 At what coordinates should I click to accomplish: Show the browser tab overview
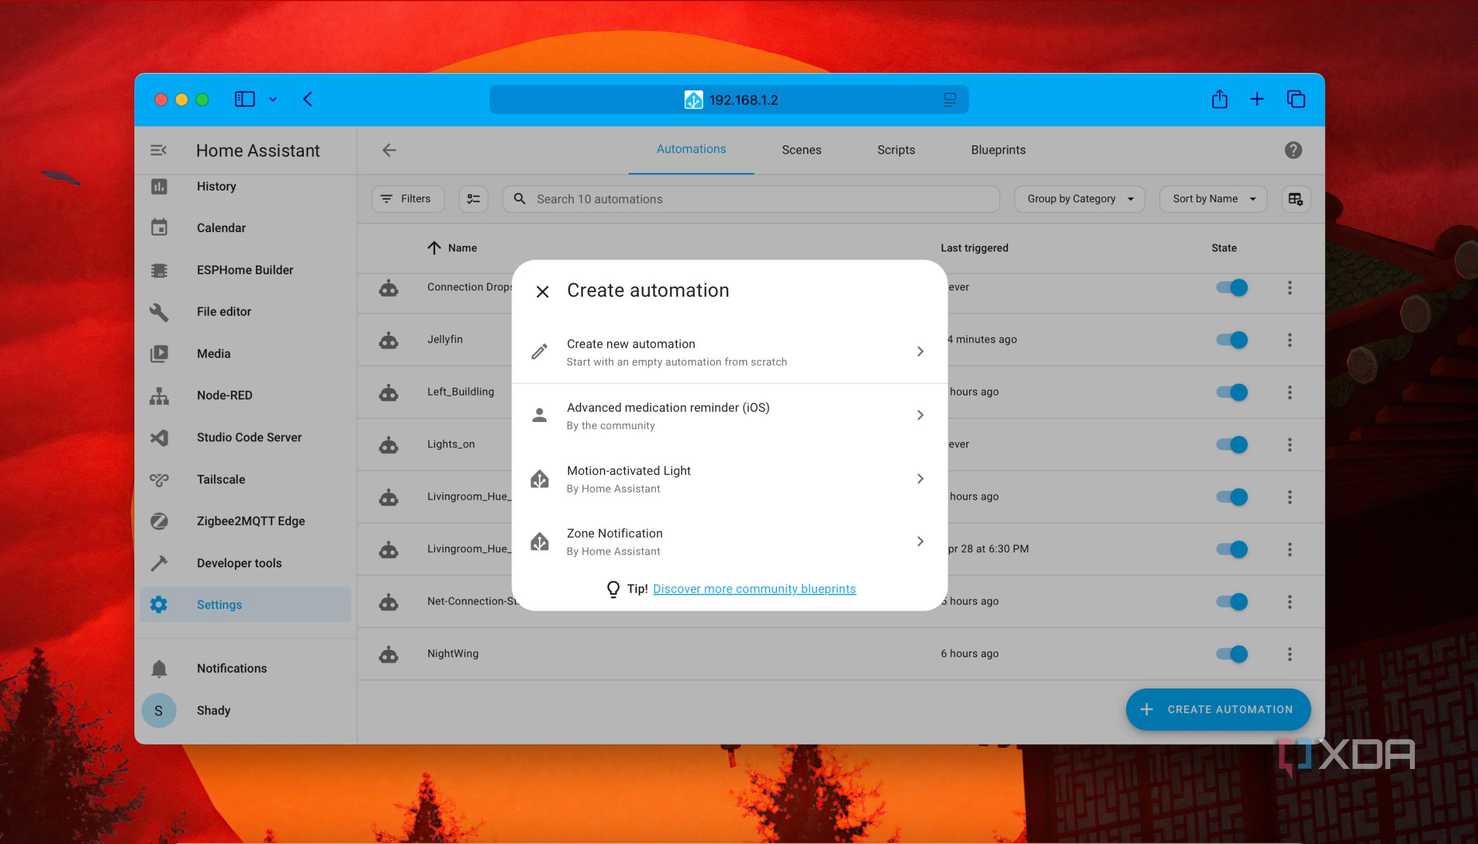1296,99
